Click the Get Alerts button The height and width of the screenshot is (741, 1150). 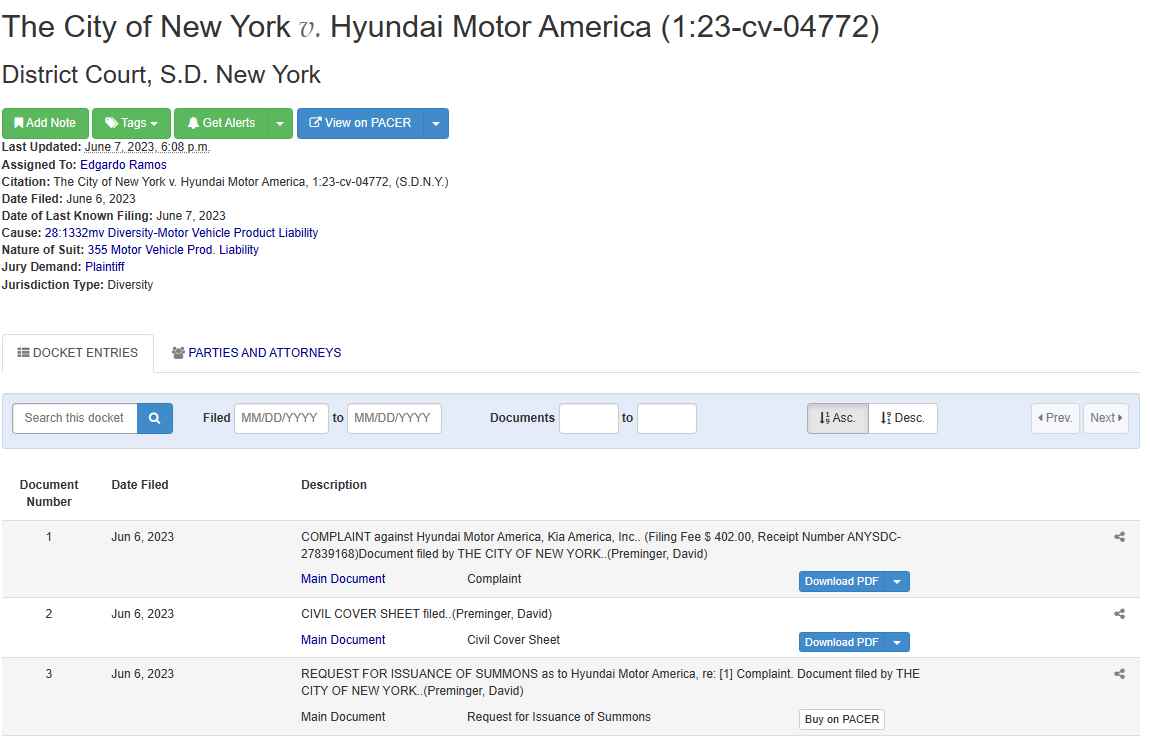tap(221, 123)
